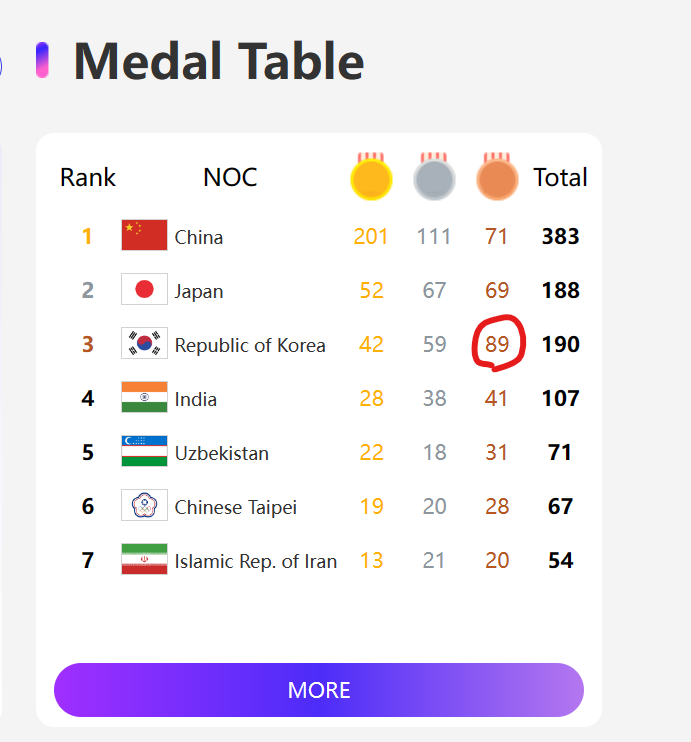691x742 pixels.
Task: Click the gold medal column icon
Action: (x=371, y=178)
